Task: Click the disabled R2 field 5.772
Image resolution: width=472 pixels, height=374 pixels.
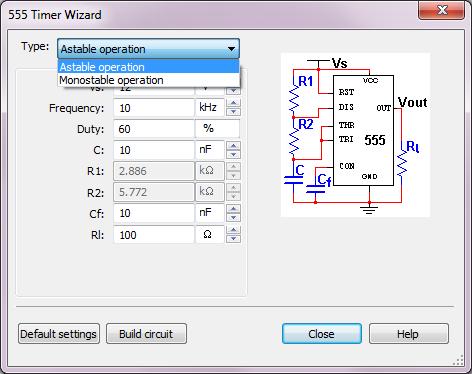Action: pyautogui.click(x=154, y=192)
